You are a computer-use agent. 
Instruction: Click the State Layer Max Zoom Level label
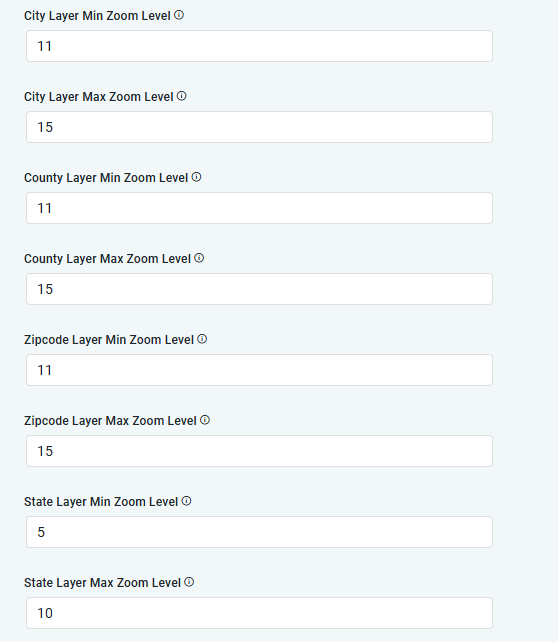click(102, 583)
